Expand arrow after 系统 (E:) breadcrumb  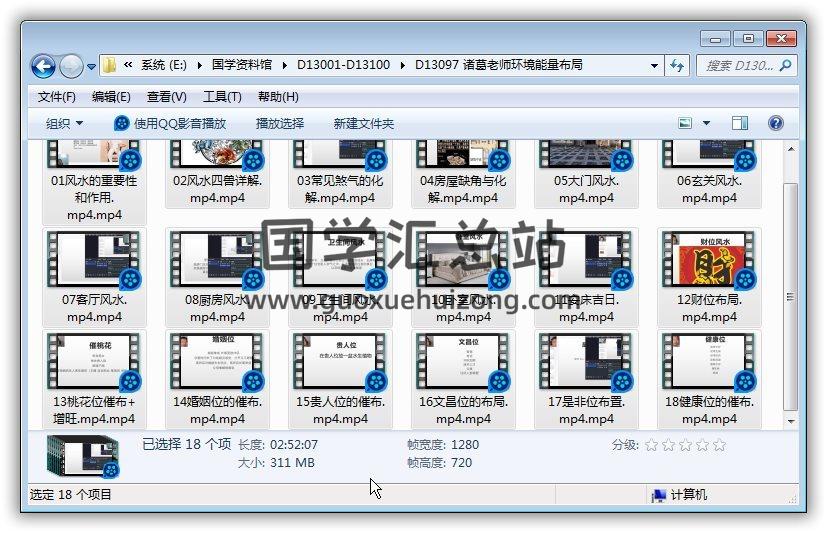pos(199,65)
